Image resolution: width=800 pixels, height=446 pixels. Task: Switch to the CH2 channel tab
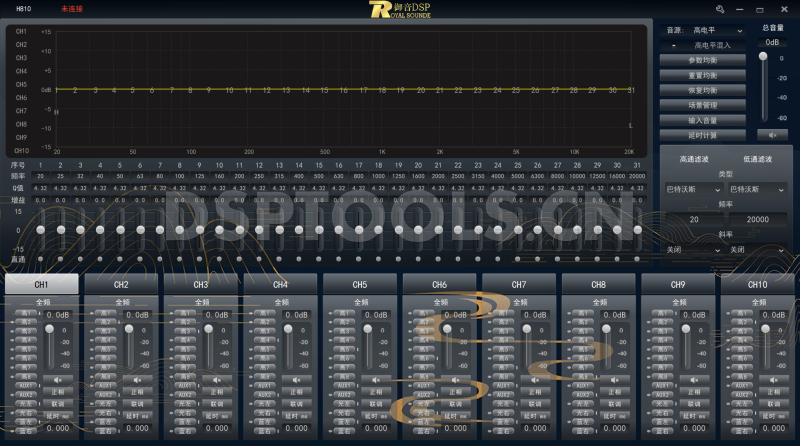121,284
